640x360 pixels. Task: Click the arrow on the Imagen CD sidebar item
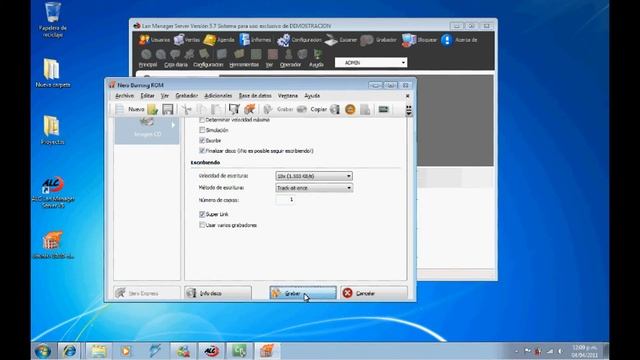coord(173,125)
